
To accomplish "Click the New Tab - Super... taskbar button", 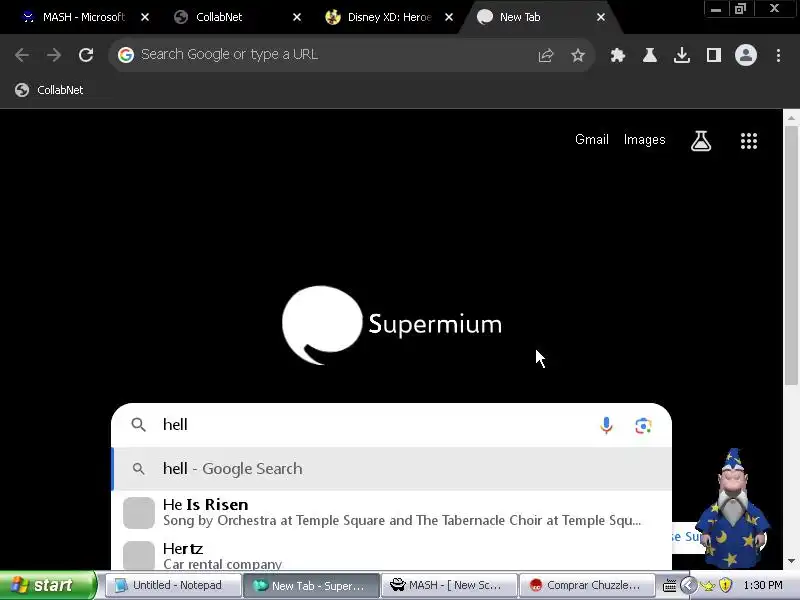I will pos(311,585).
